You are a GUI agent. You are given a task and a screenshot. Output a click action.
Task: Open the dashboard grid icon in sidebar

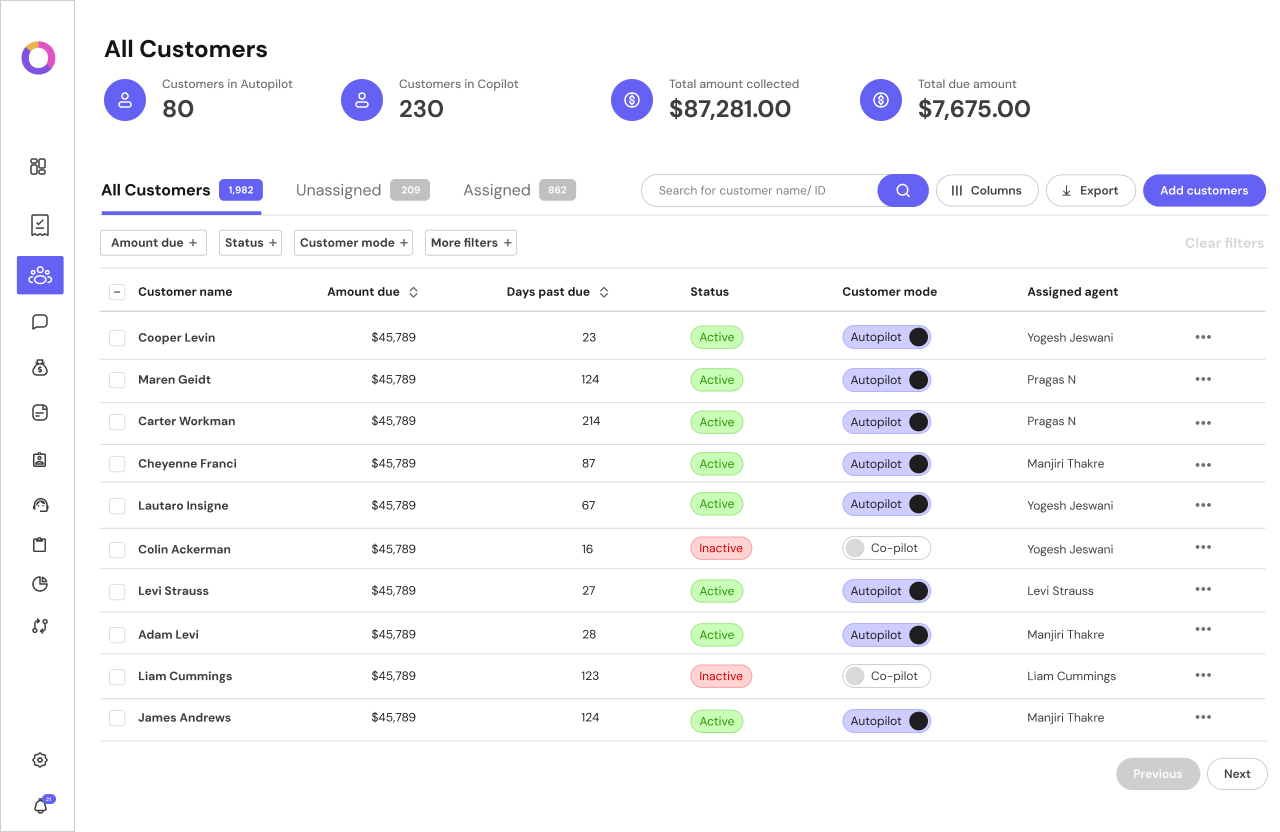38,167
